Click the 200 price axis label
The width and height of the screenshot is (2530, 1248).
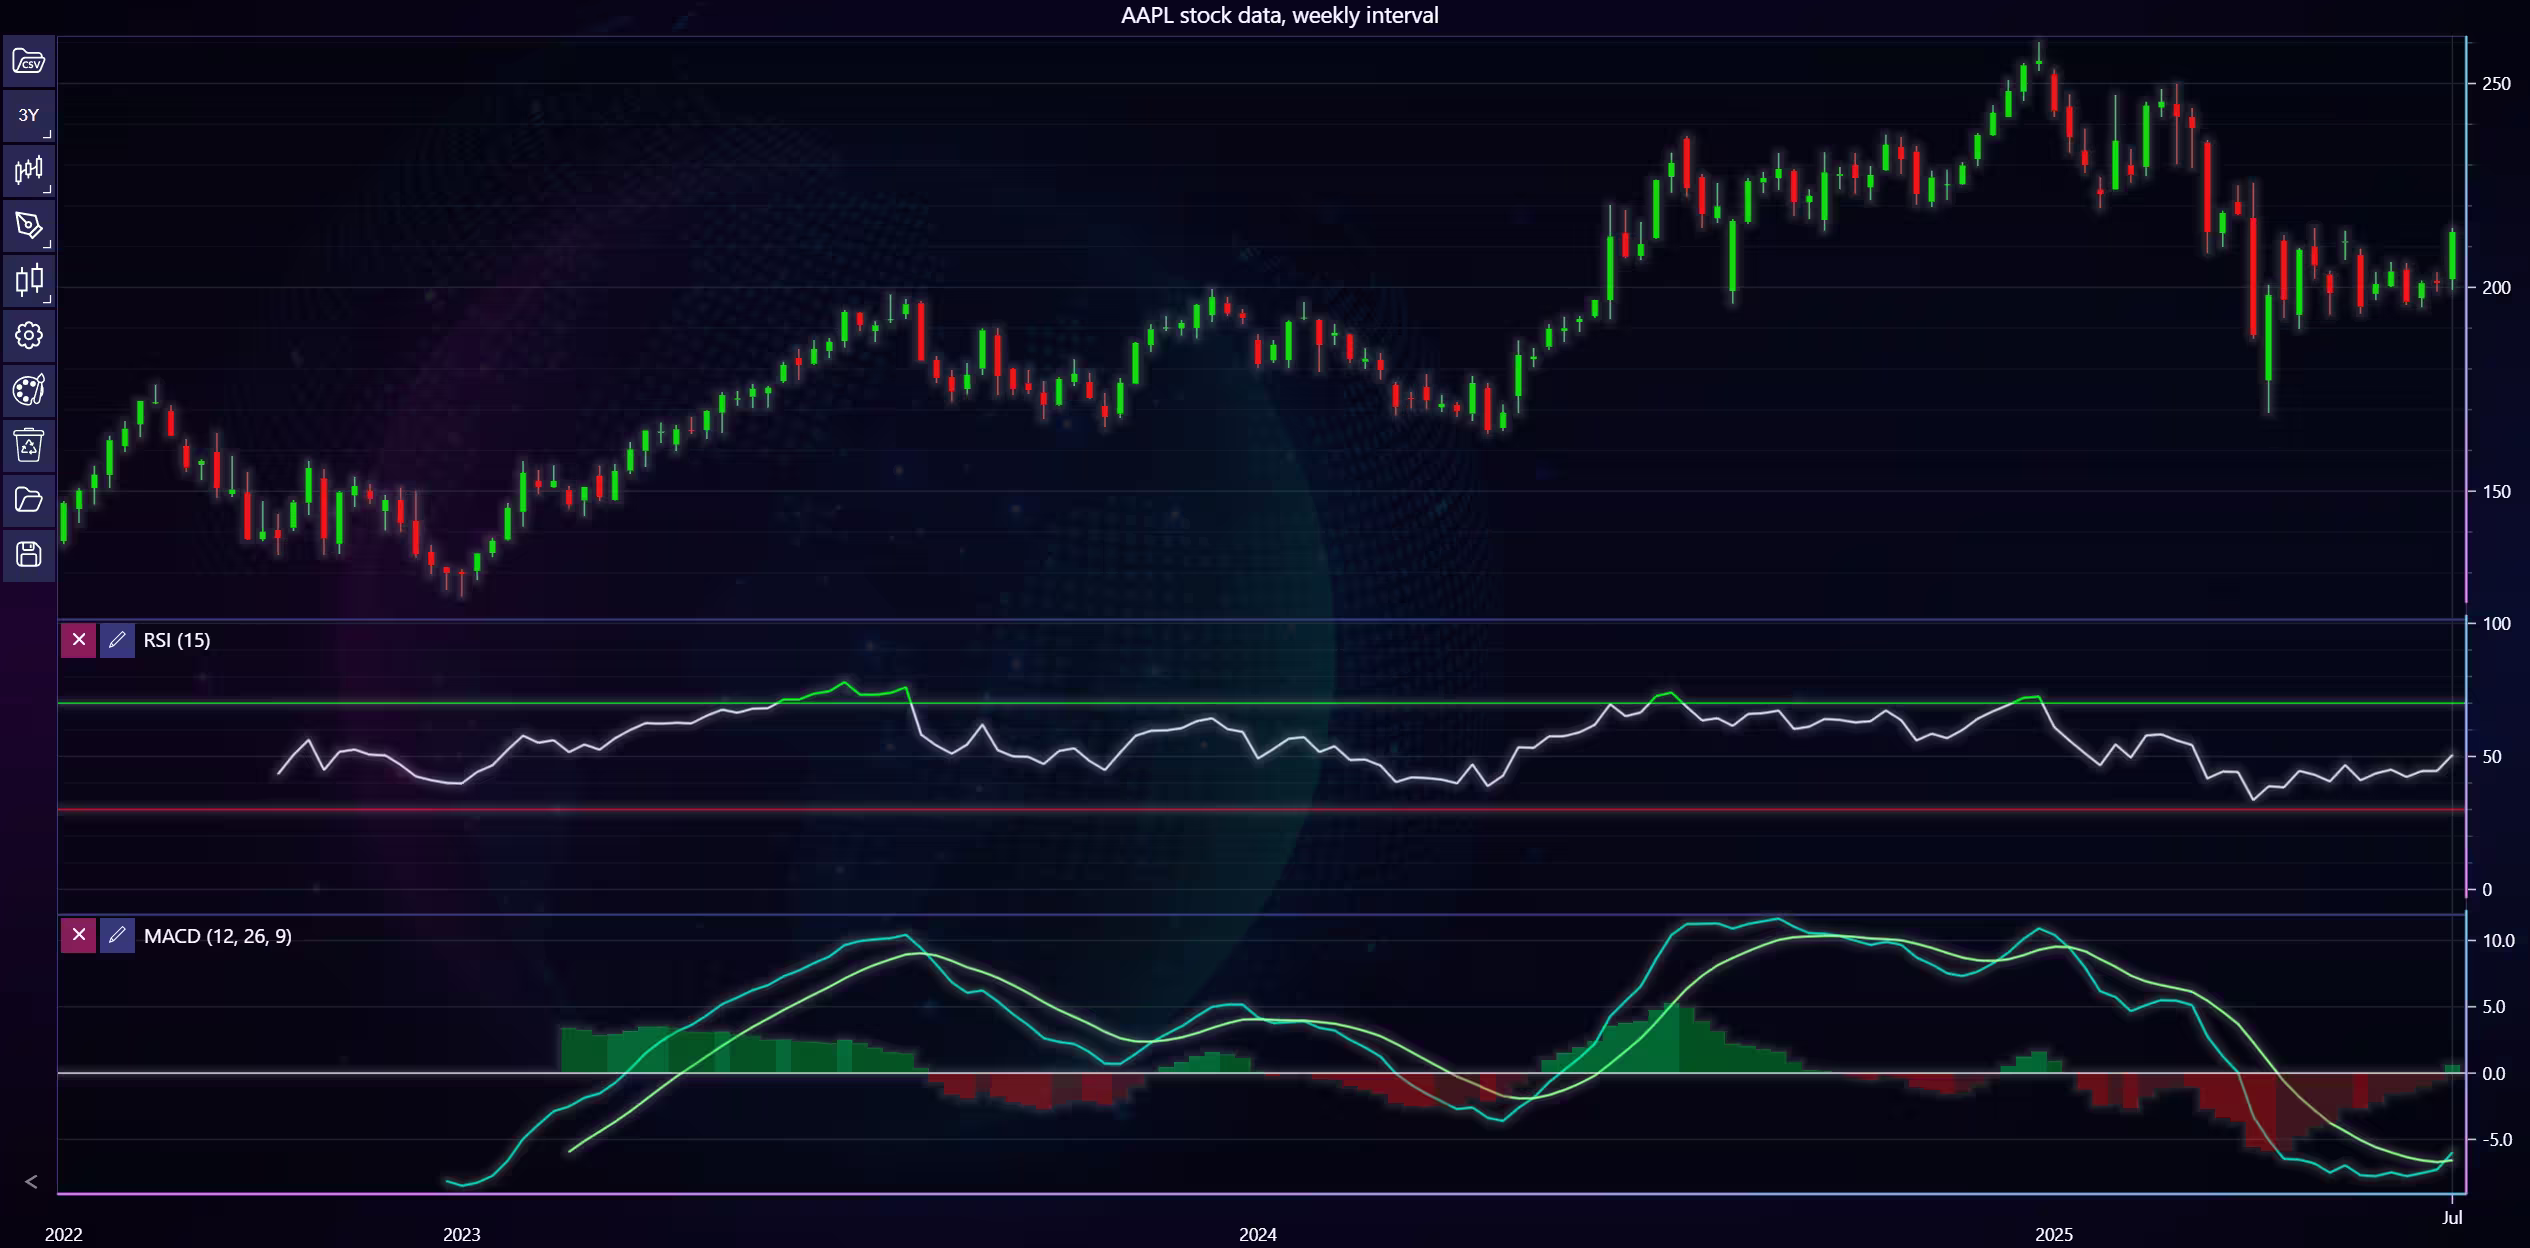(x=2496, y=288)
